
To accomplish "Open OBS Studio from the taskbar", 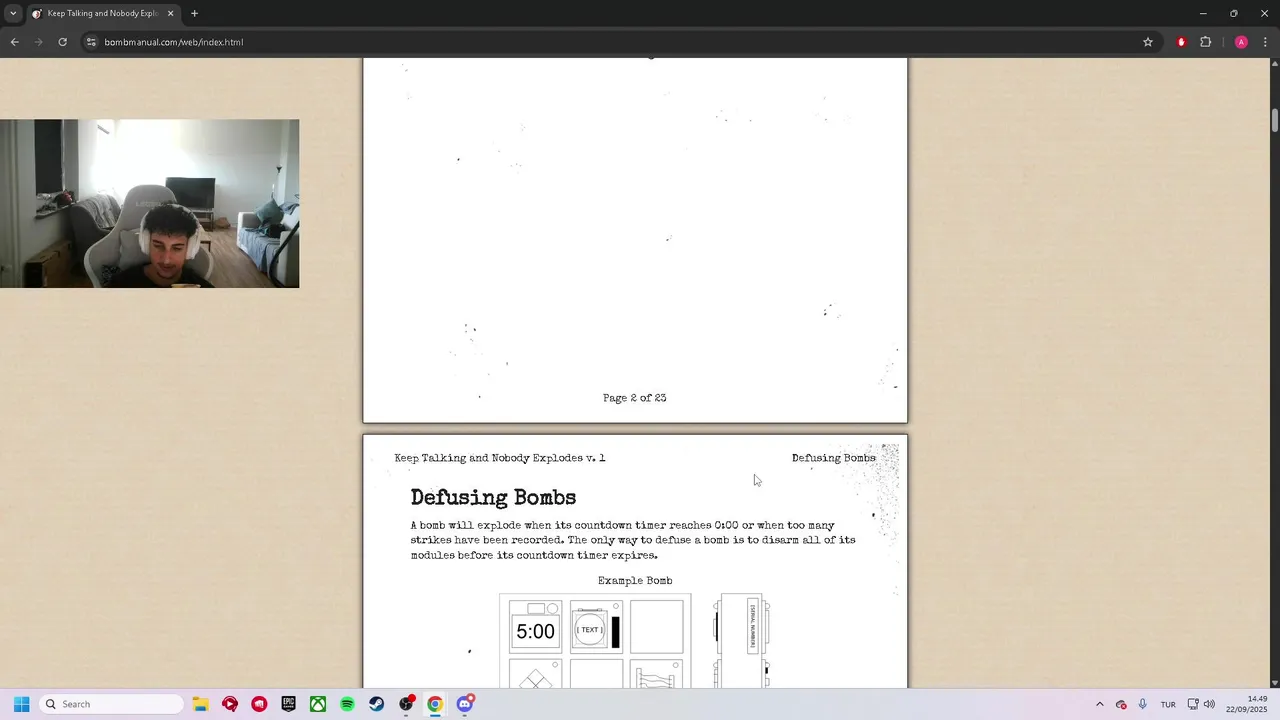I will [x=406, y=704].
